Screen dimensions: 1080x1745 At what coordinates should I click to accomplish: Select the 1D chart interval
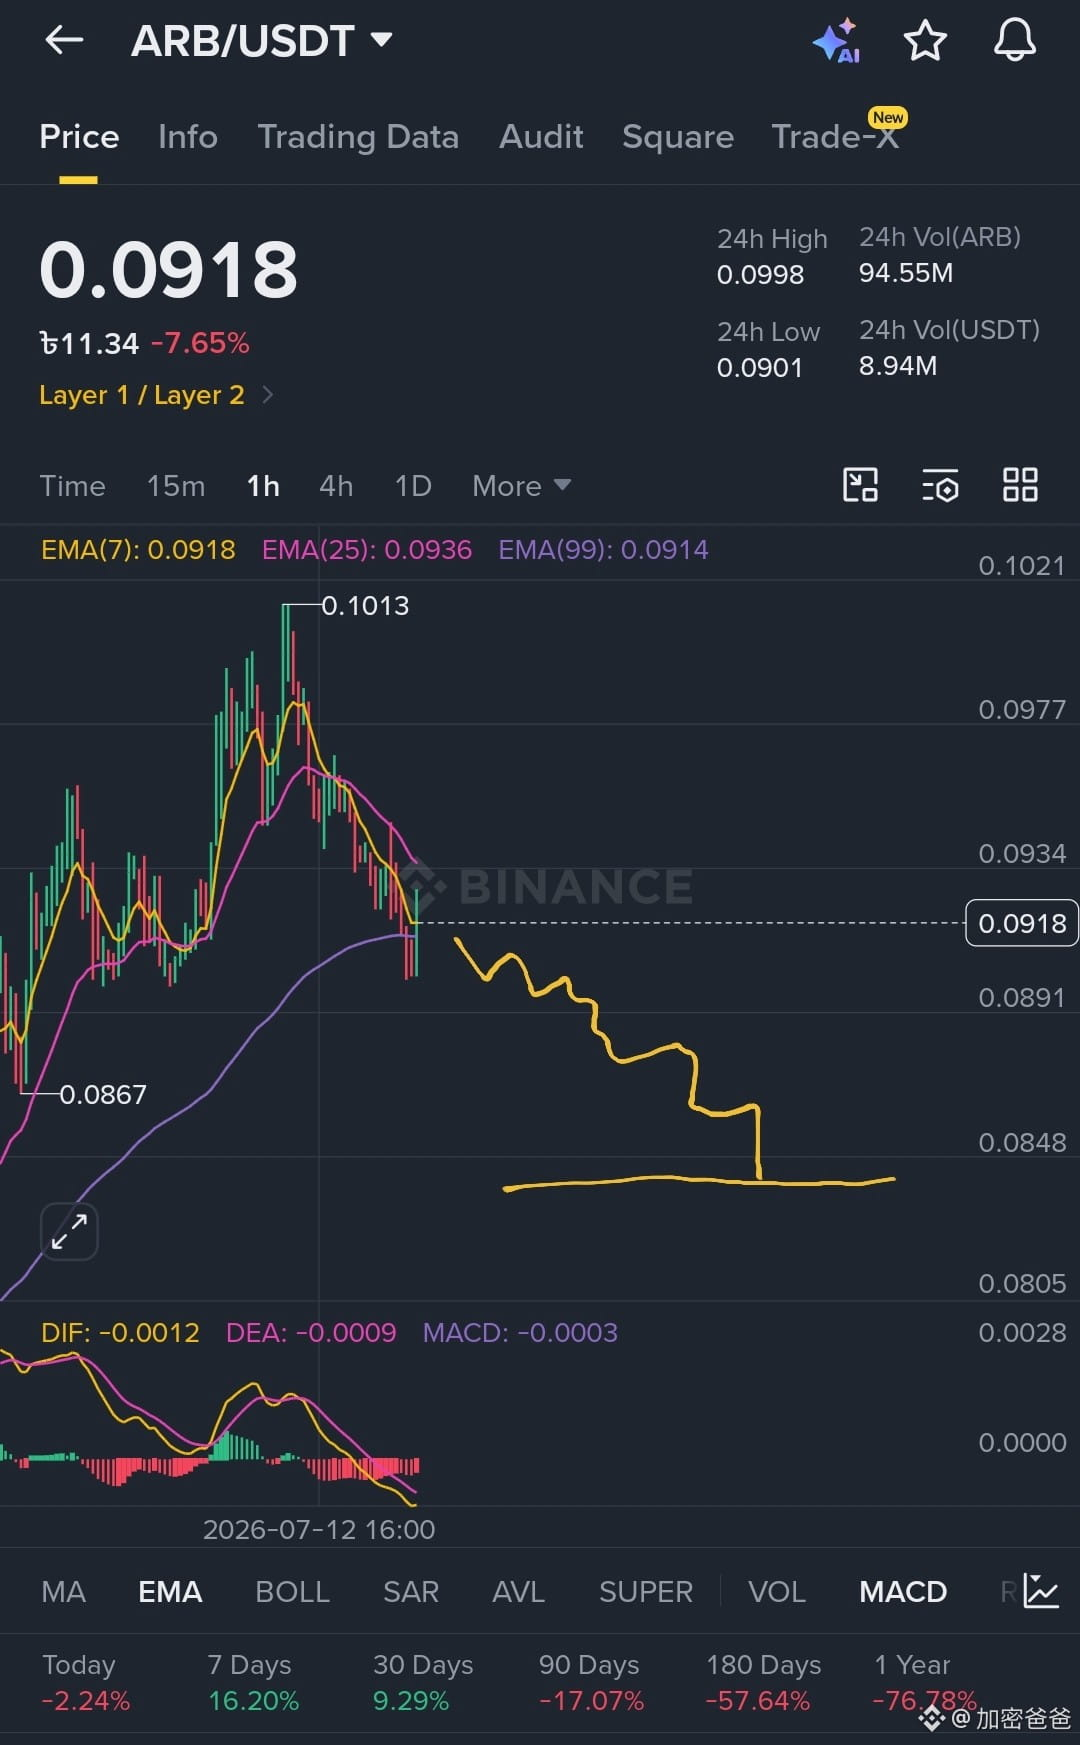coord(413,486)
